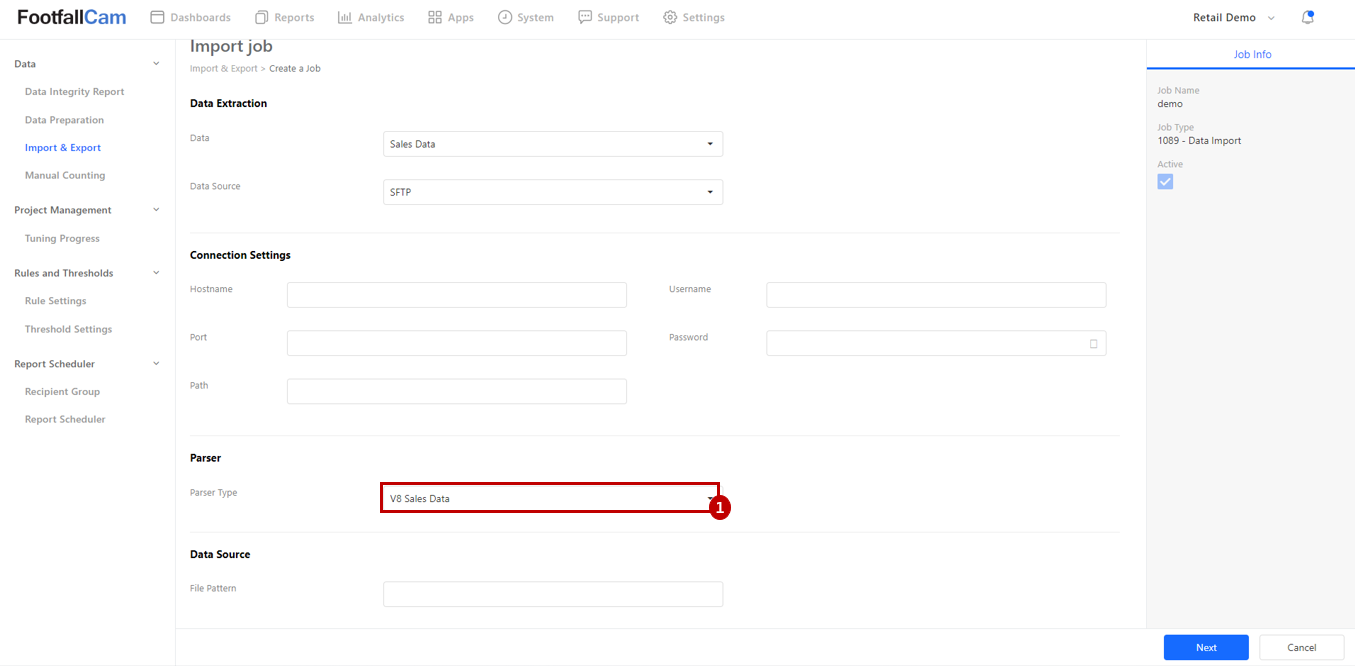Click the Hostname input field
This screenshot has height=666, width=1355.
pyautogui.click(x=456, y=295)
